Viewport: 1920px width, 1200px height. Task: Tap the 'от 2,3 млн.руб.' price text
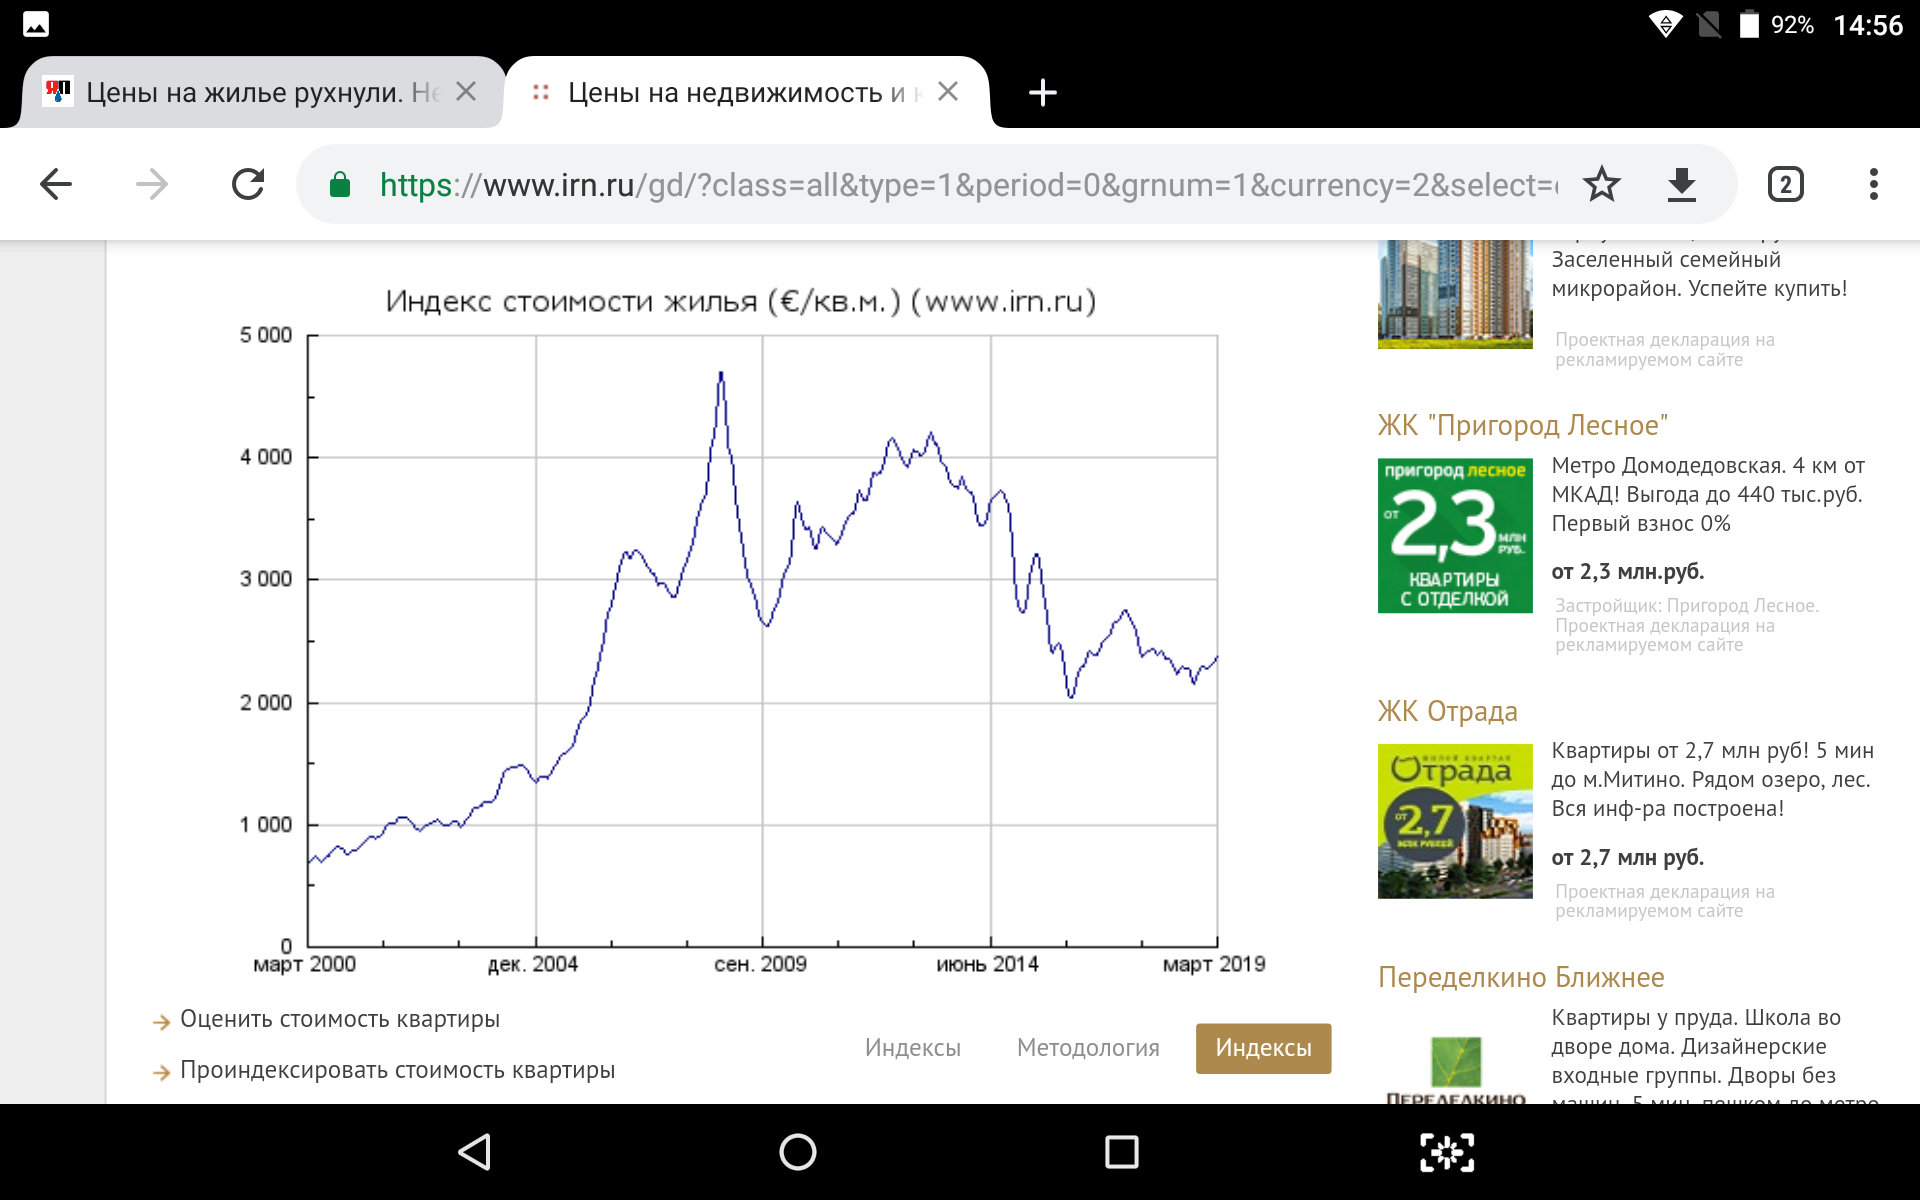(1628, 572)
